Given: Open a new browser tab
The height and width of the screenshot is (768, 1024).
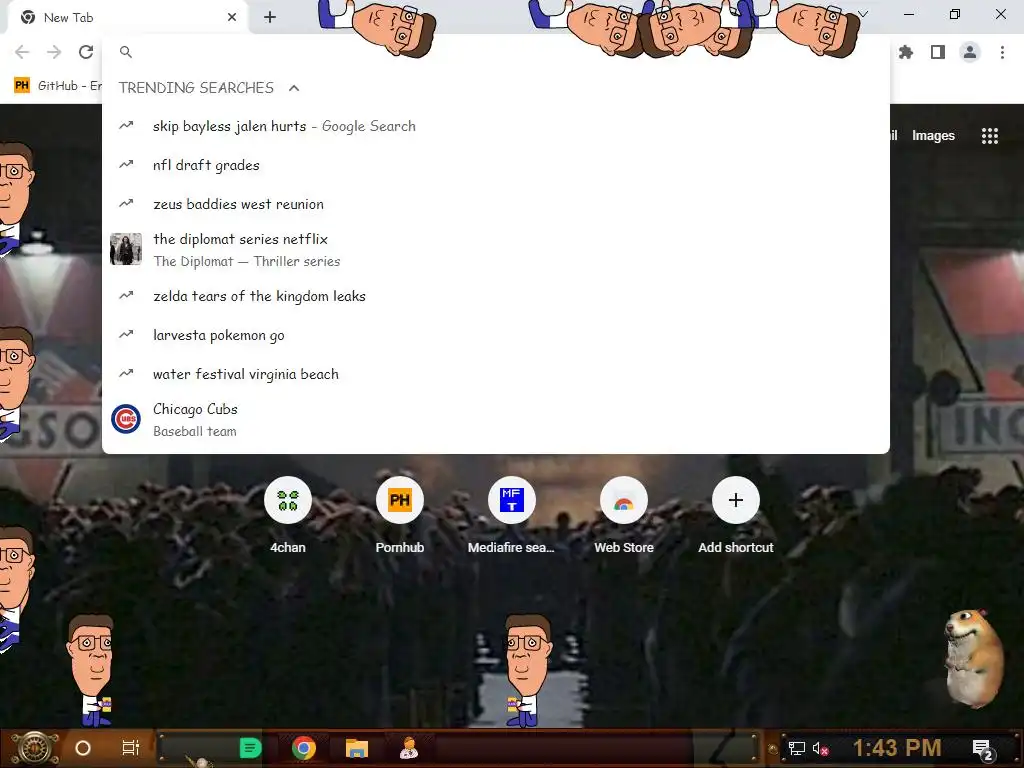Looking at the screenshot, I should 270,18.
